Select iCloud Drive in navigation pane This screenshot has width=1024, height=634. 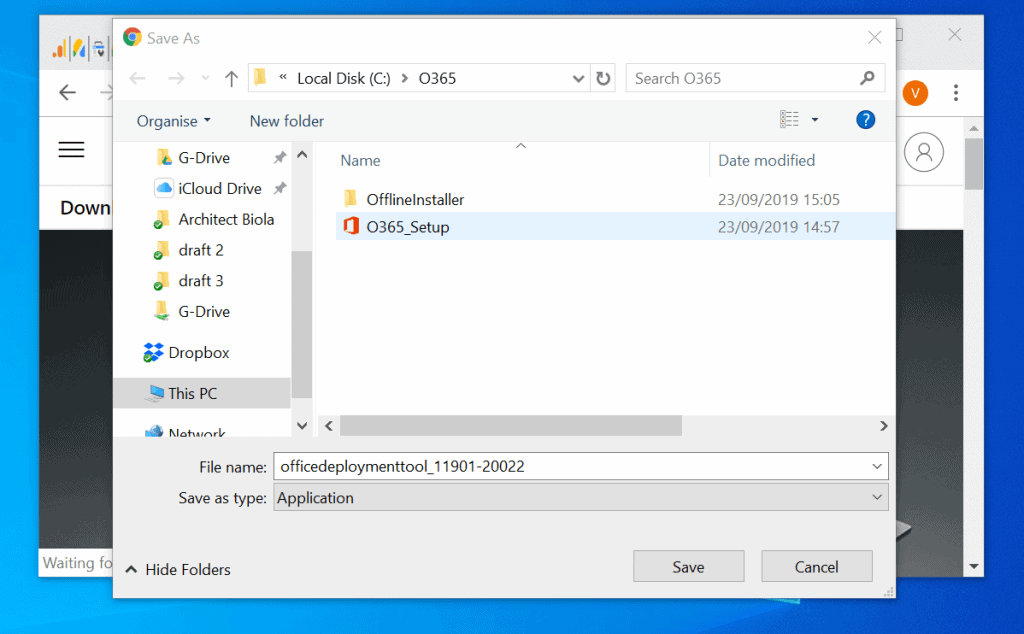coord(208,189)
